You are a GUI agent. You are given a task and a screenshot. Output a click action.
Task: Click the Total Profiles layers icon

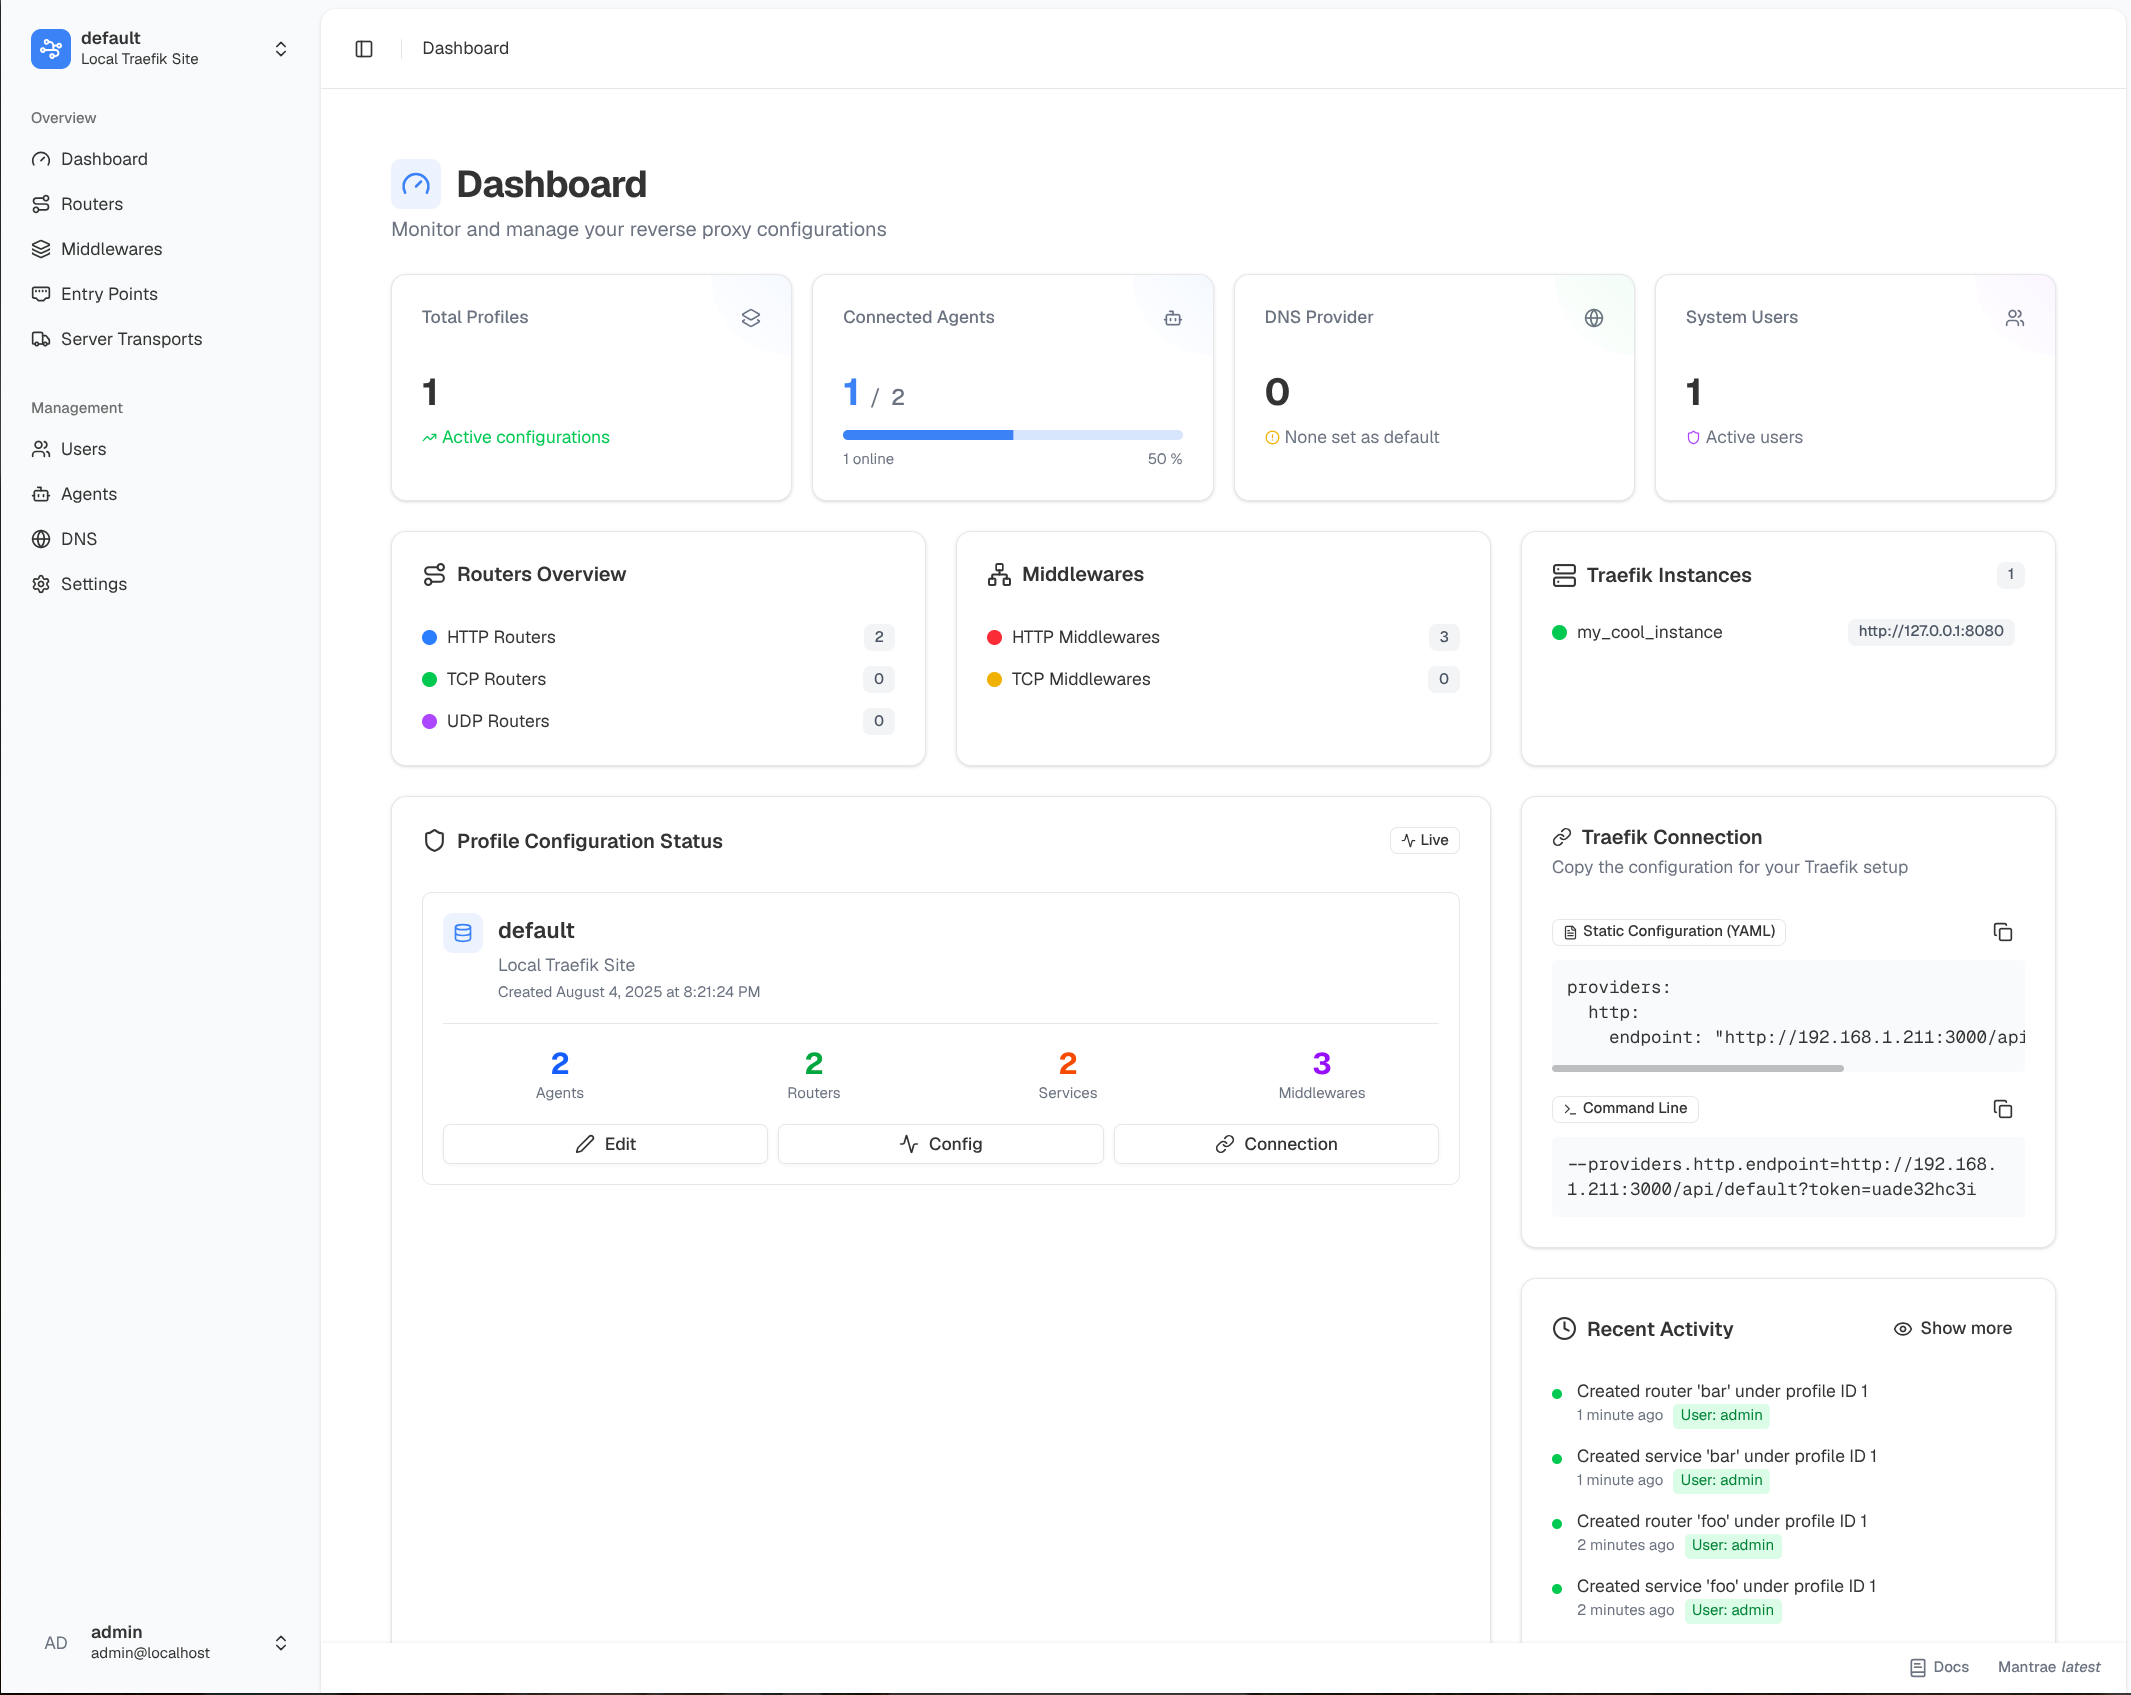[x=751, y=318]
